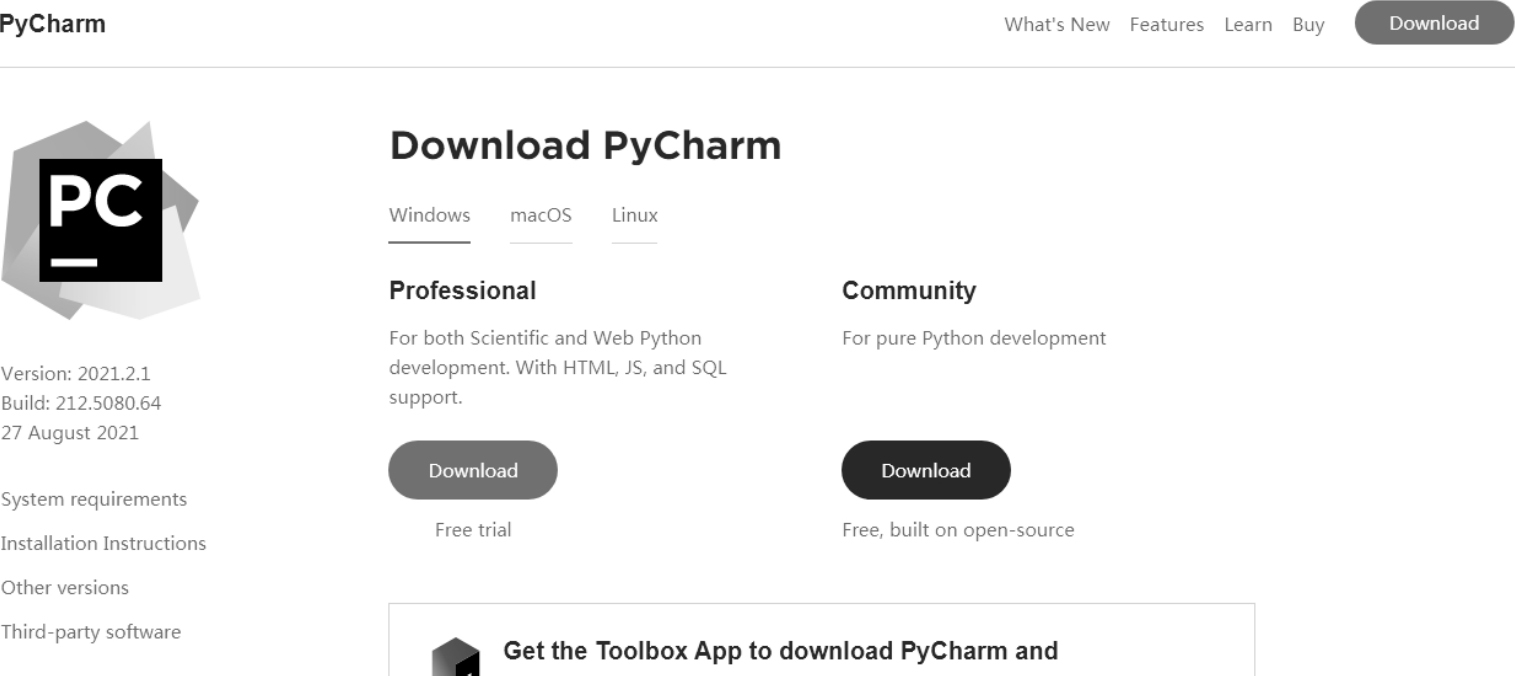Click the PyCharm PC logo icon
This screenshot has height=676, width=1515.
[x=100, y=220]
